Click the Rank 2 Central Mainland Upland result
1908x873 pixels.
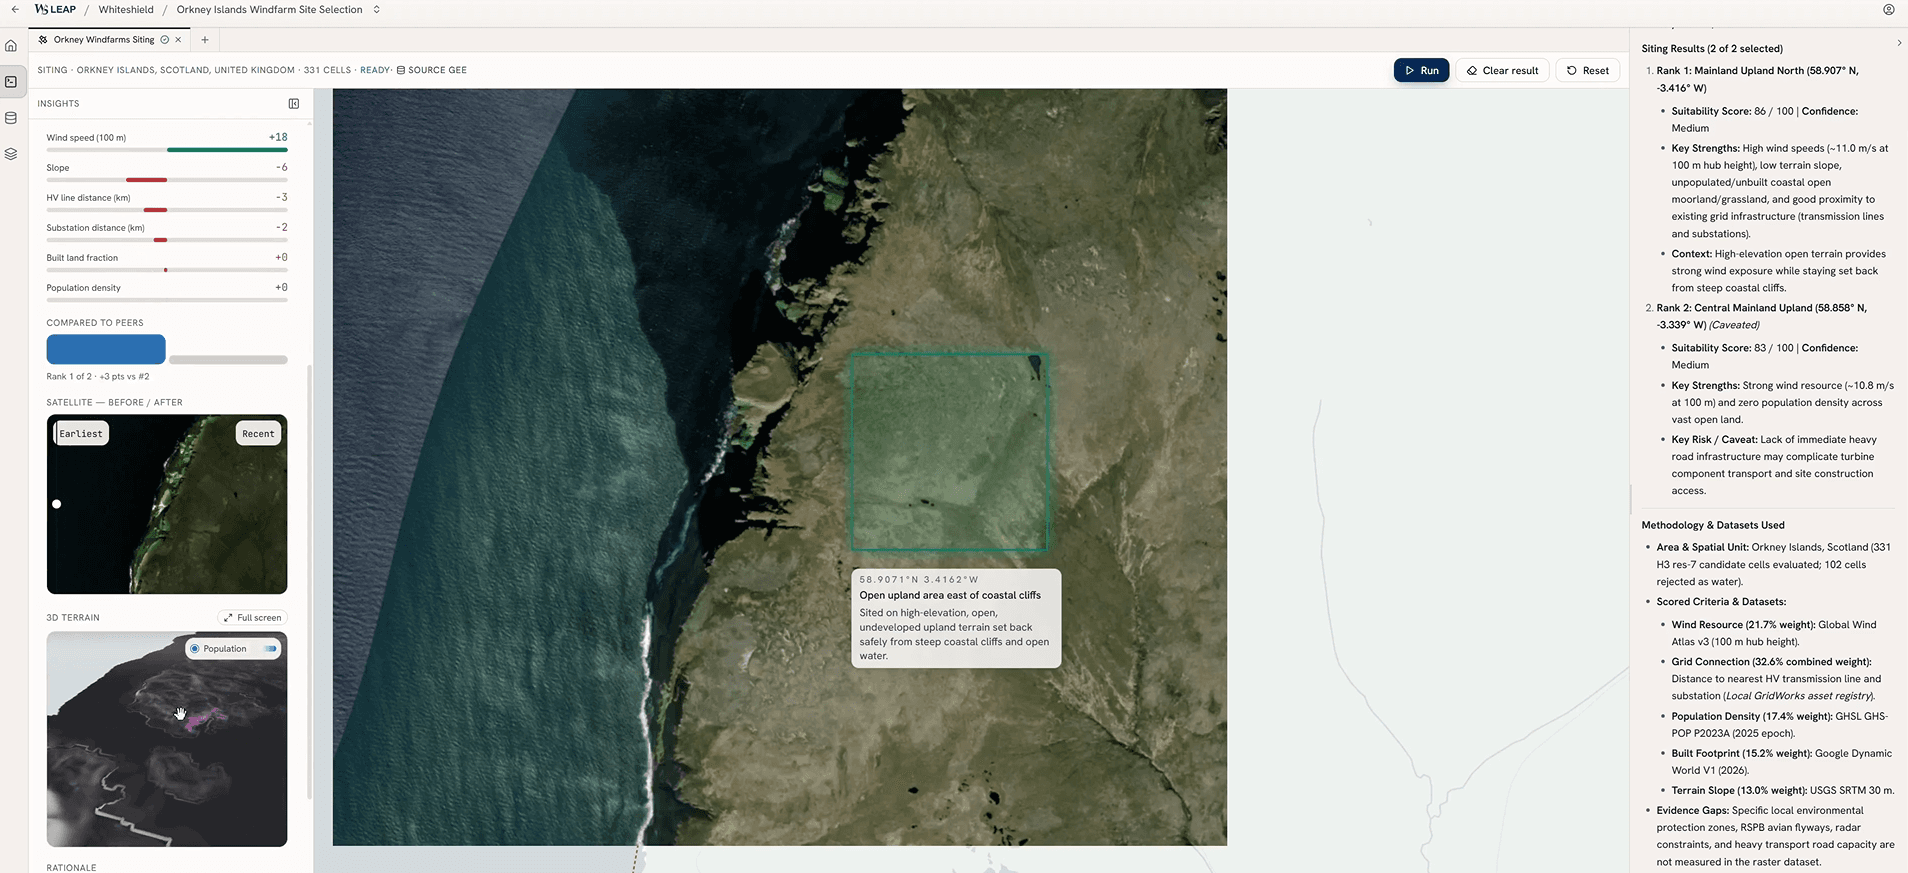pyautogui.click(x=1761, y=316)
